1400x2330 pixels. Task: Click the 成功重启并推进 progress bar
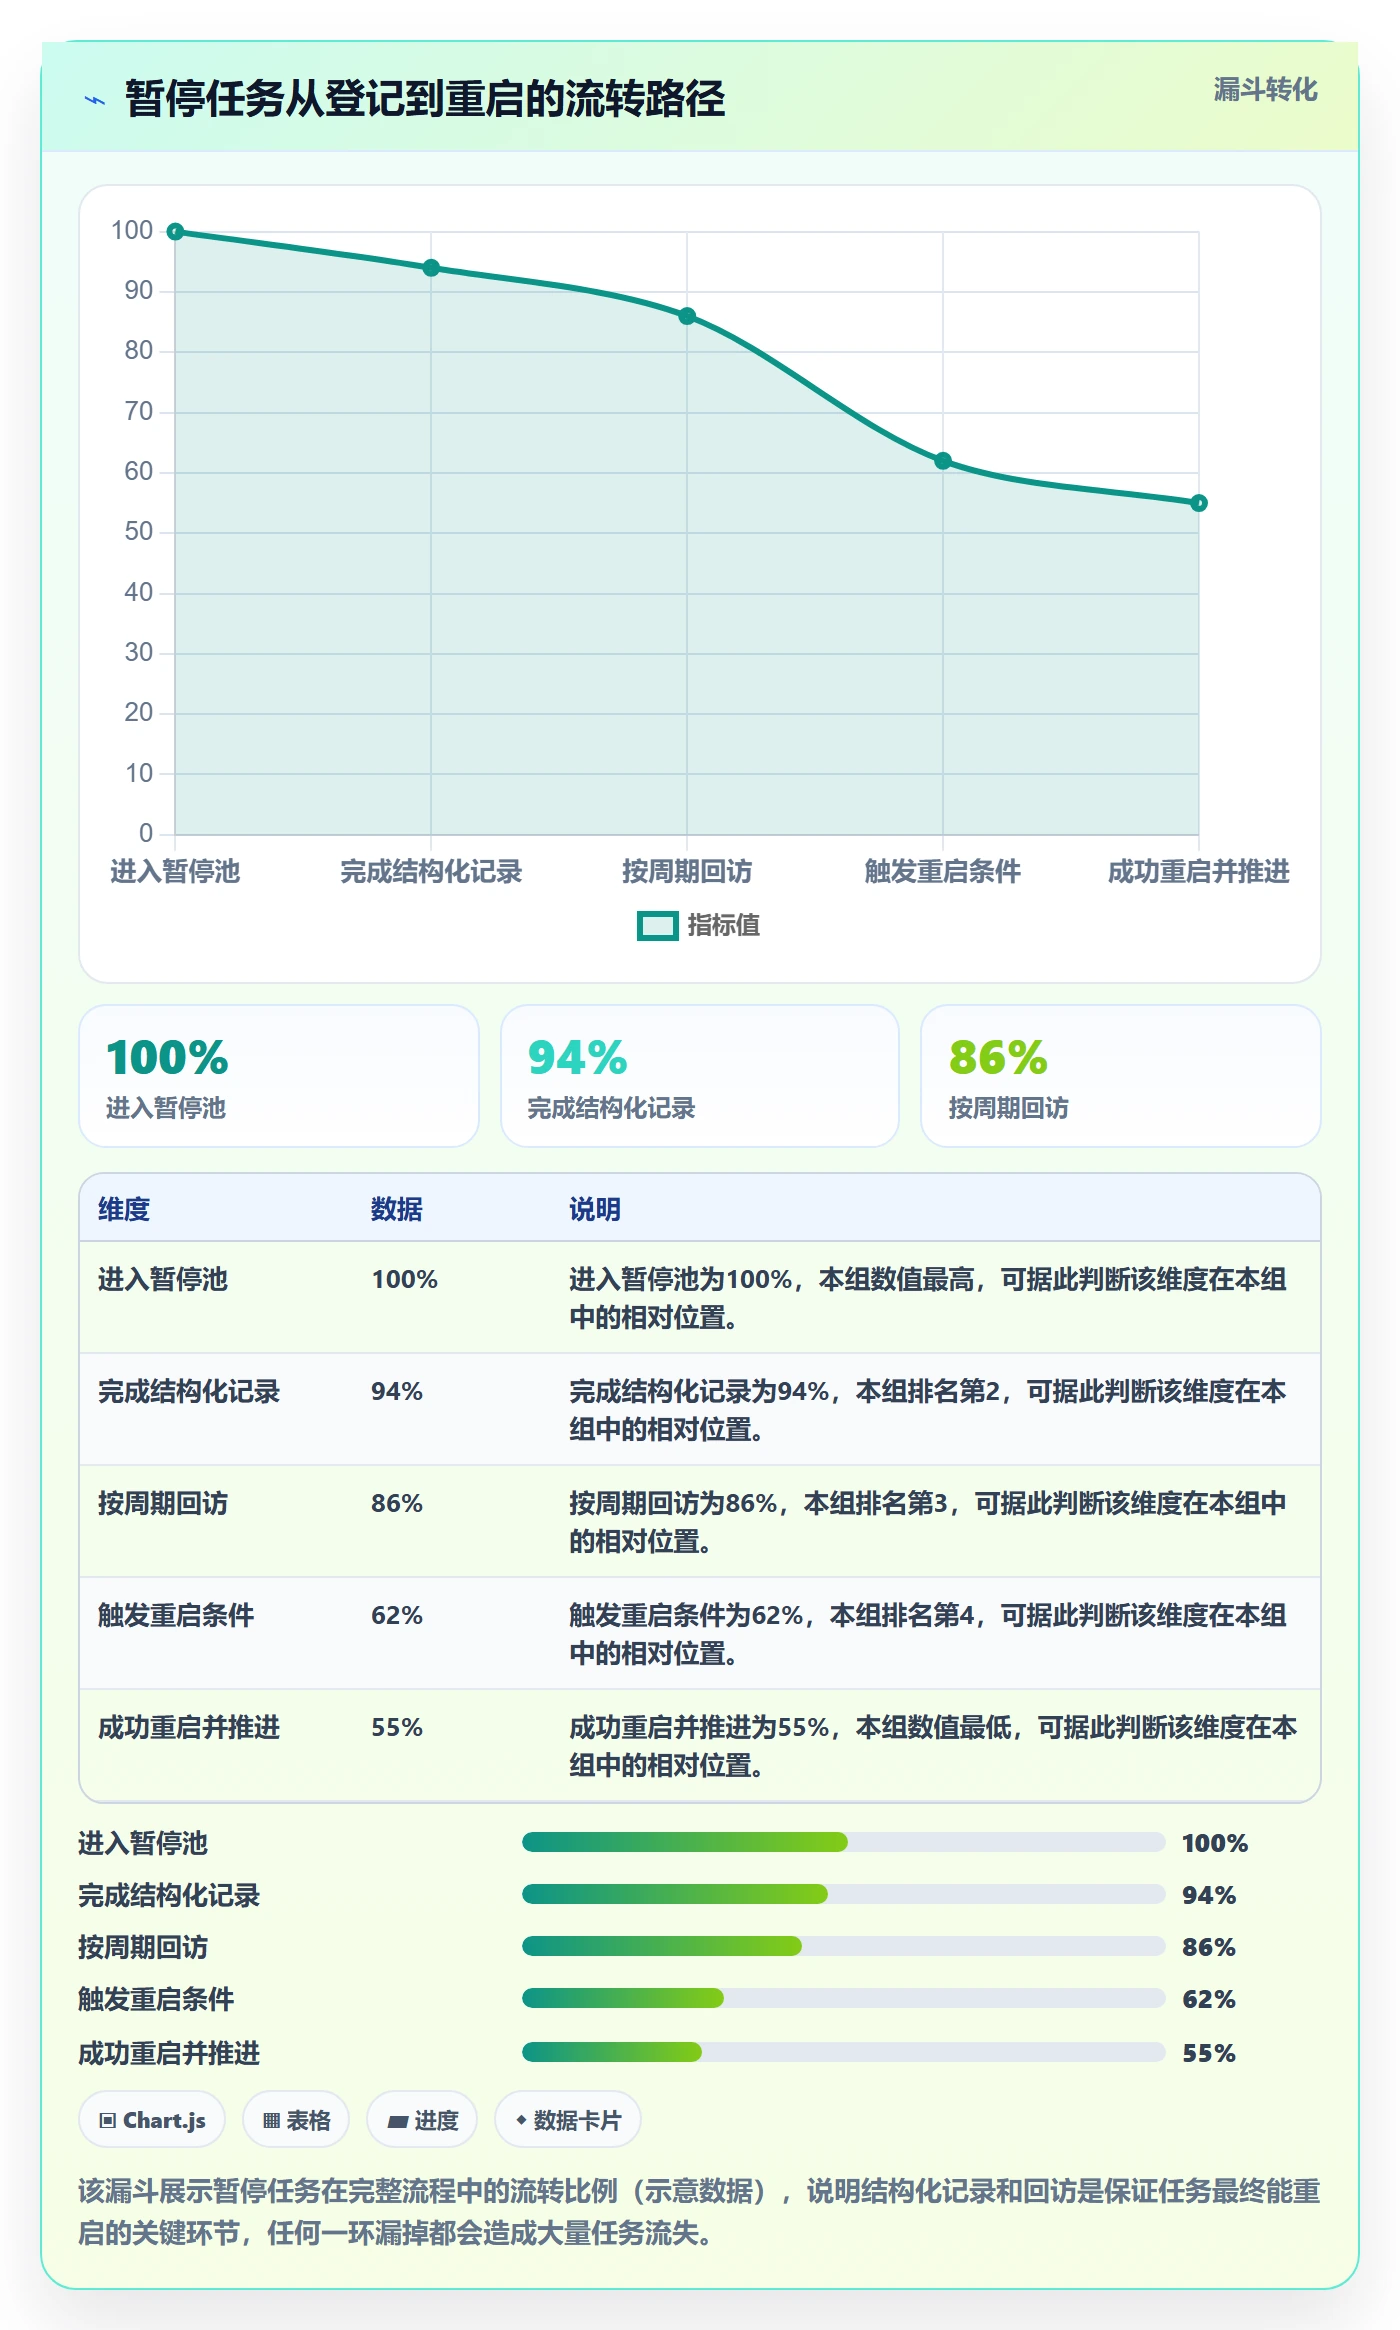[x=844, y=2052]
